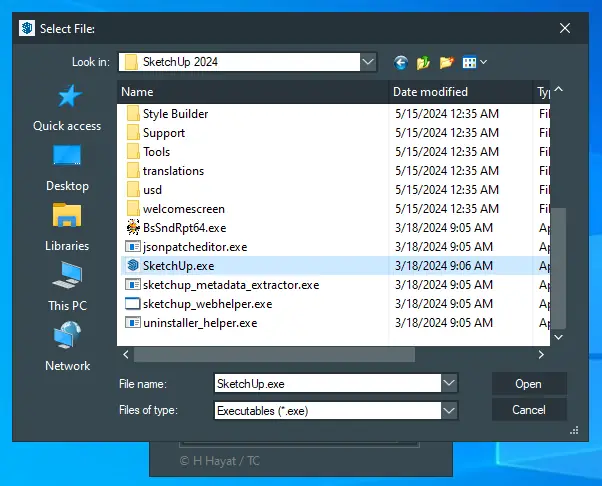Close the Select File dialog
This screenshot has width=602, height=486.
[x=564, y=28]
